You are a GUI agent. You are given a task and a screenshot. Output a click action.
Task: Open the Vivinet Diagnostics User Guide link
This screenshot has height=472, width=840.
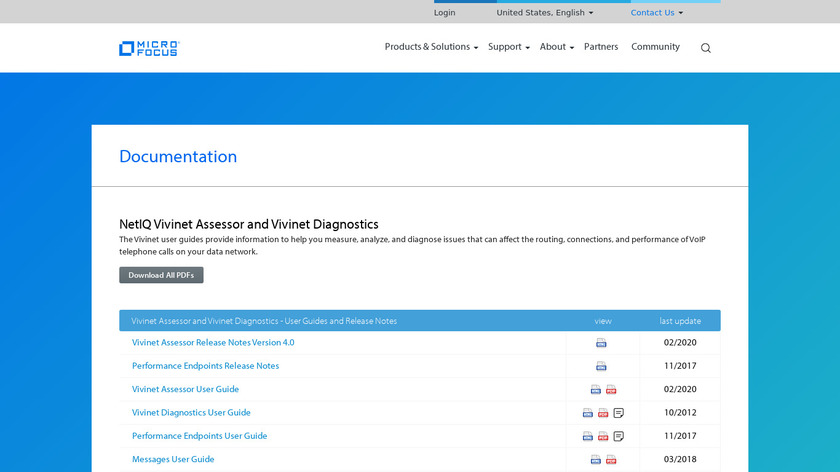191,413
